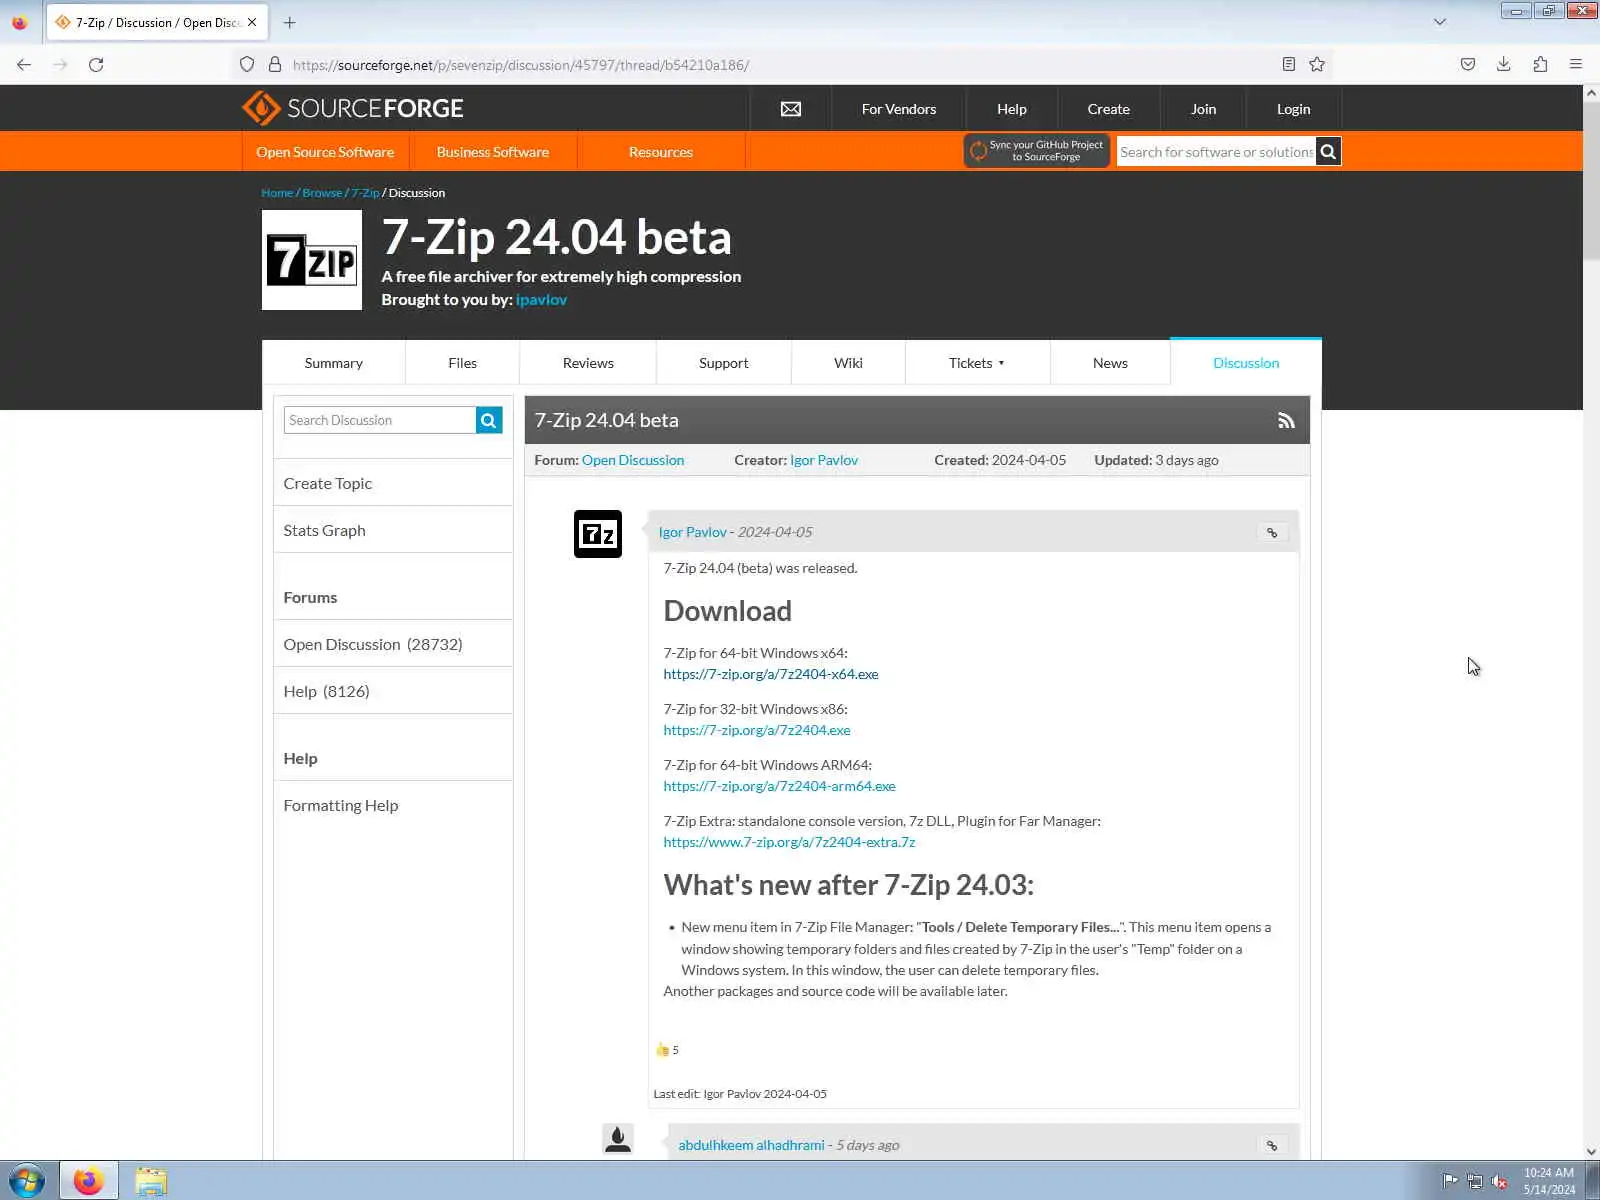
Task: Open the mail envelope icon in header
Action: click(791, 109)
